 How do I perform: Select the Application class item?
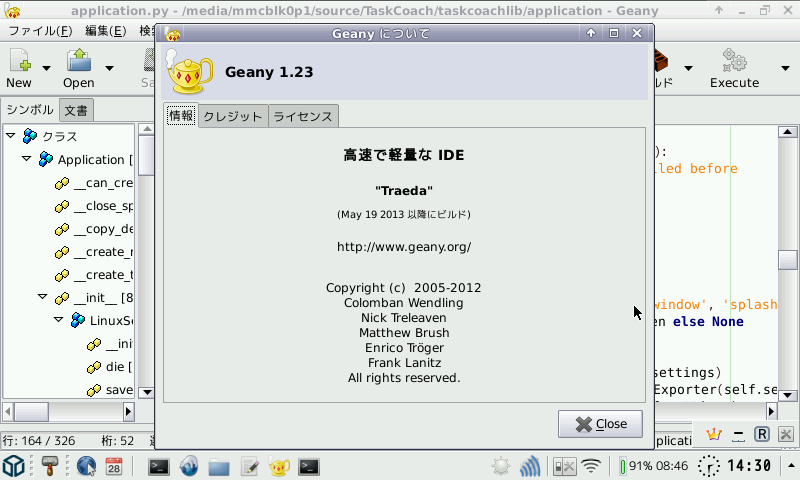coord(86,160)
